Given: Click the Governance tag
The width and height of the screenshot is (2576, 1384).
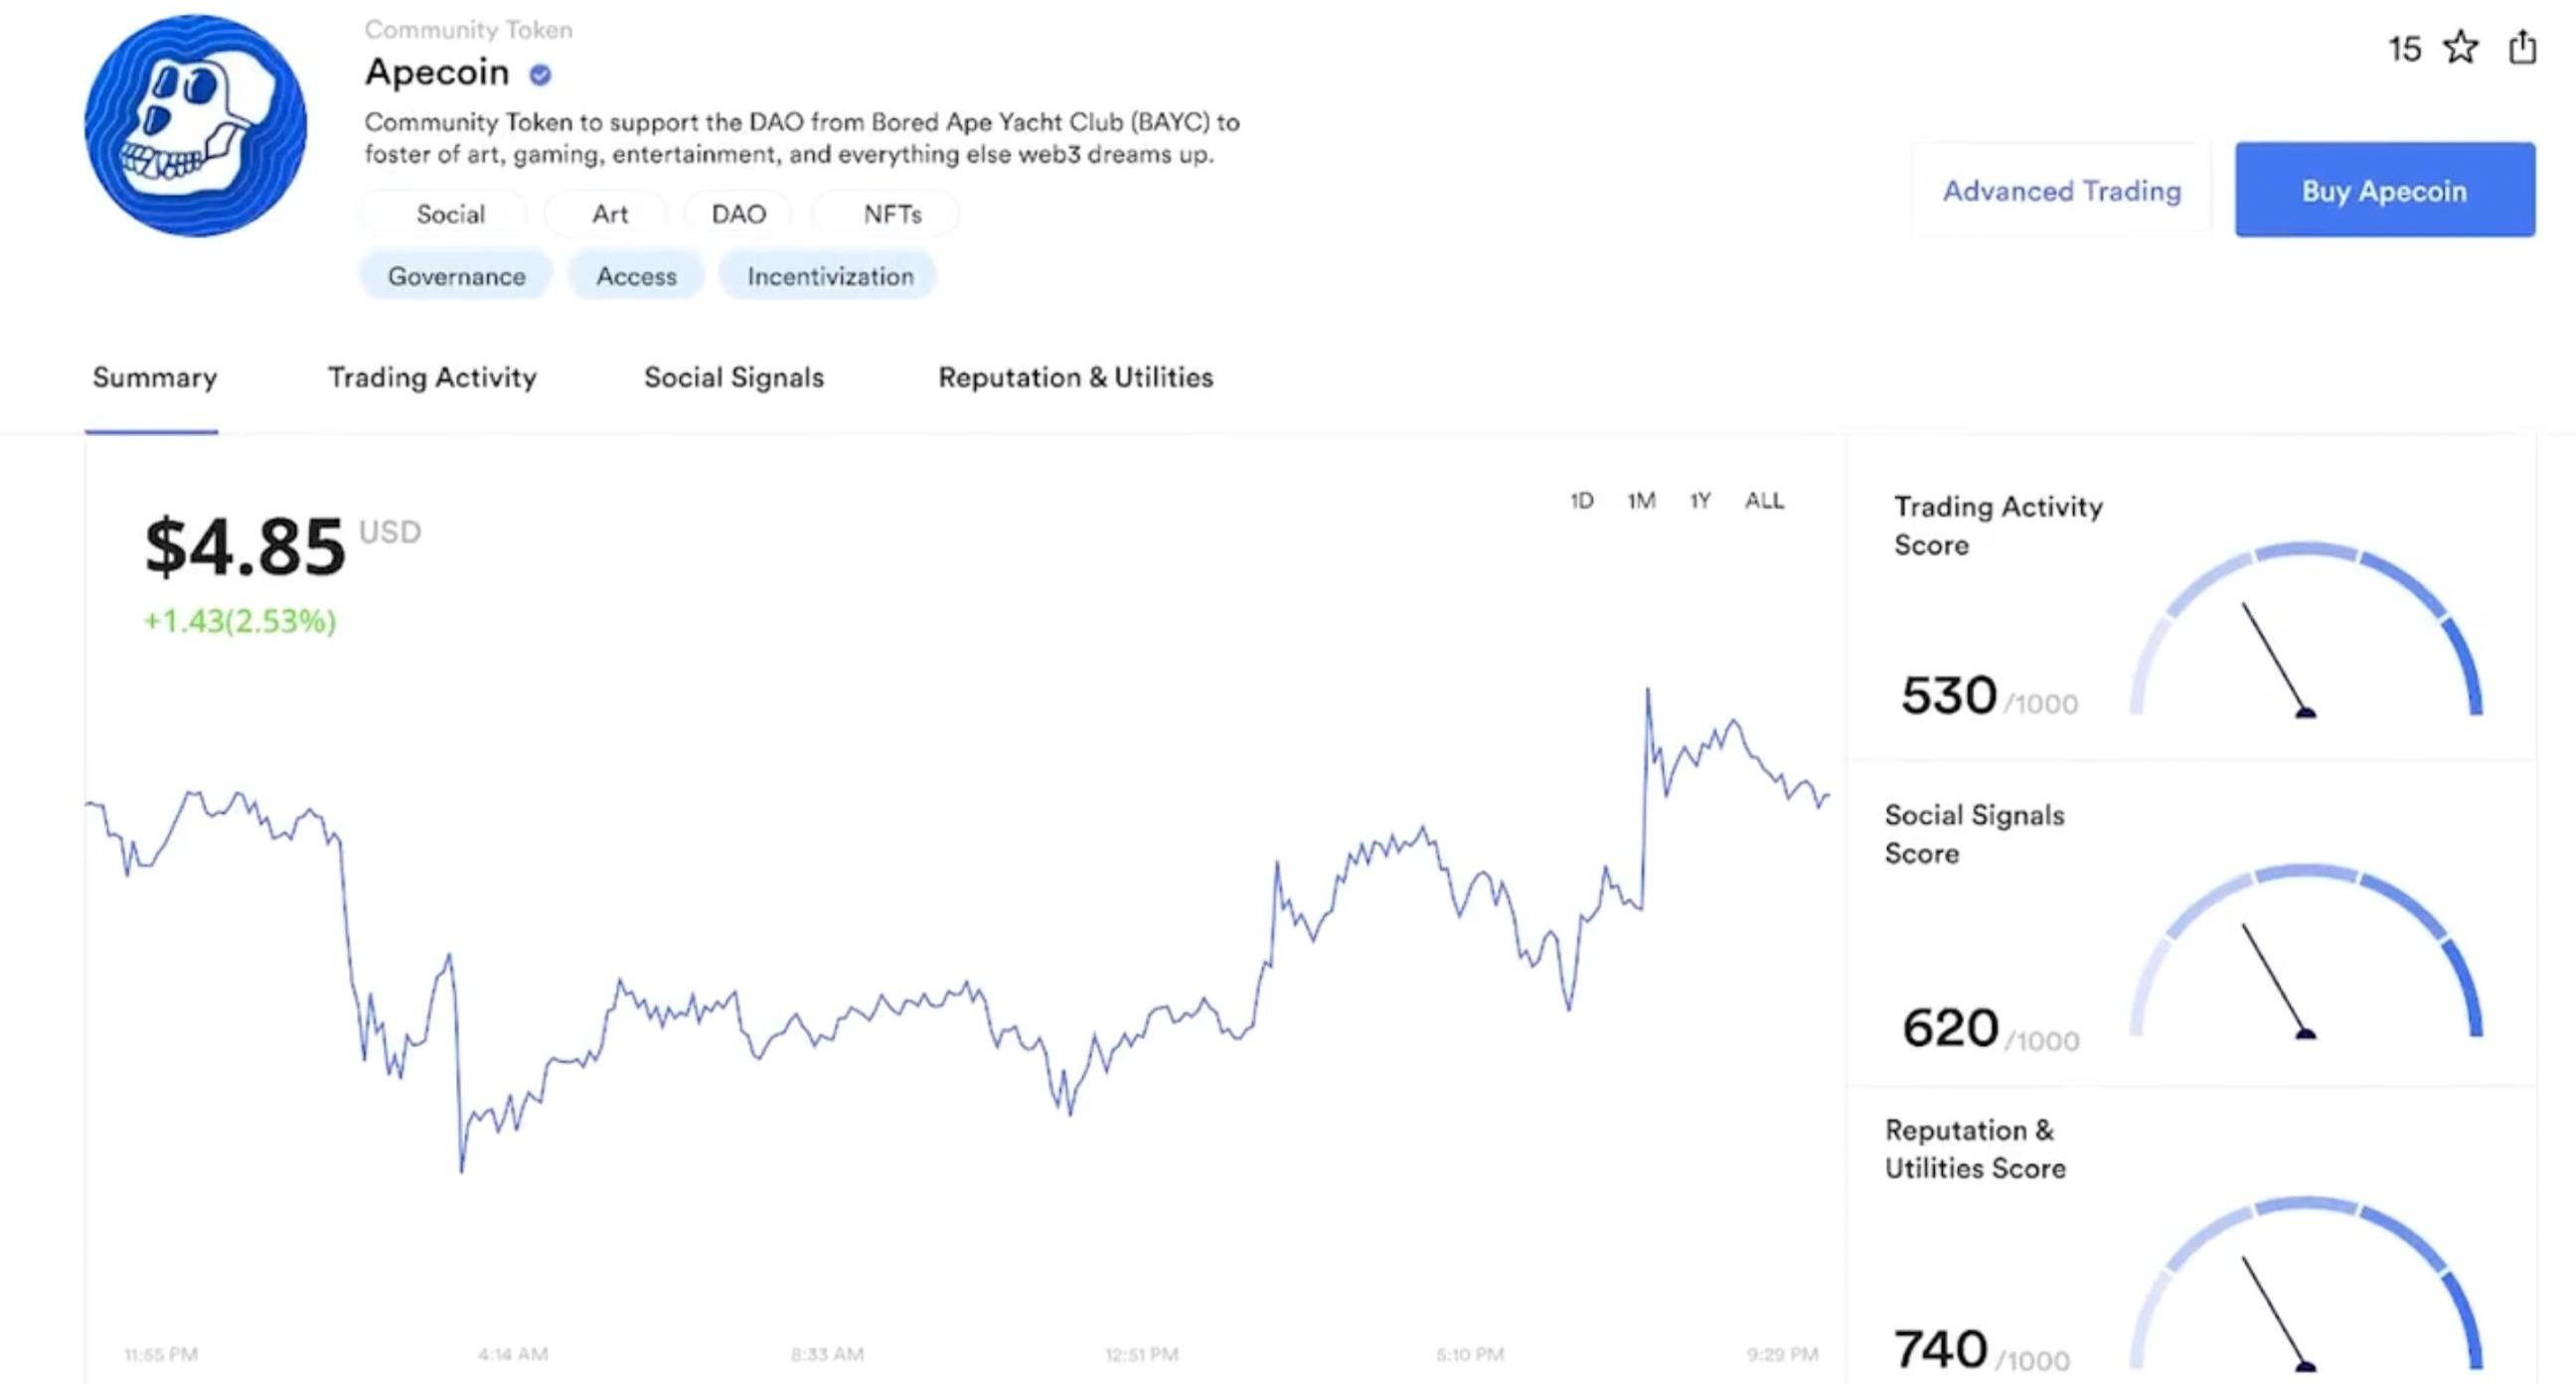Looking at the screenshot, I should 456,276.
